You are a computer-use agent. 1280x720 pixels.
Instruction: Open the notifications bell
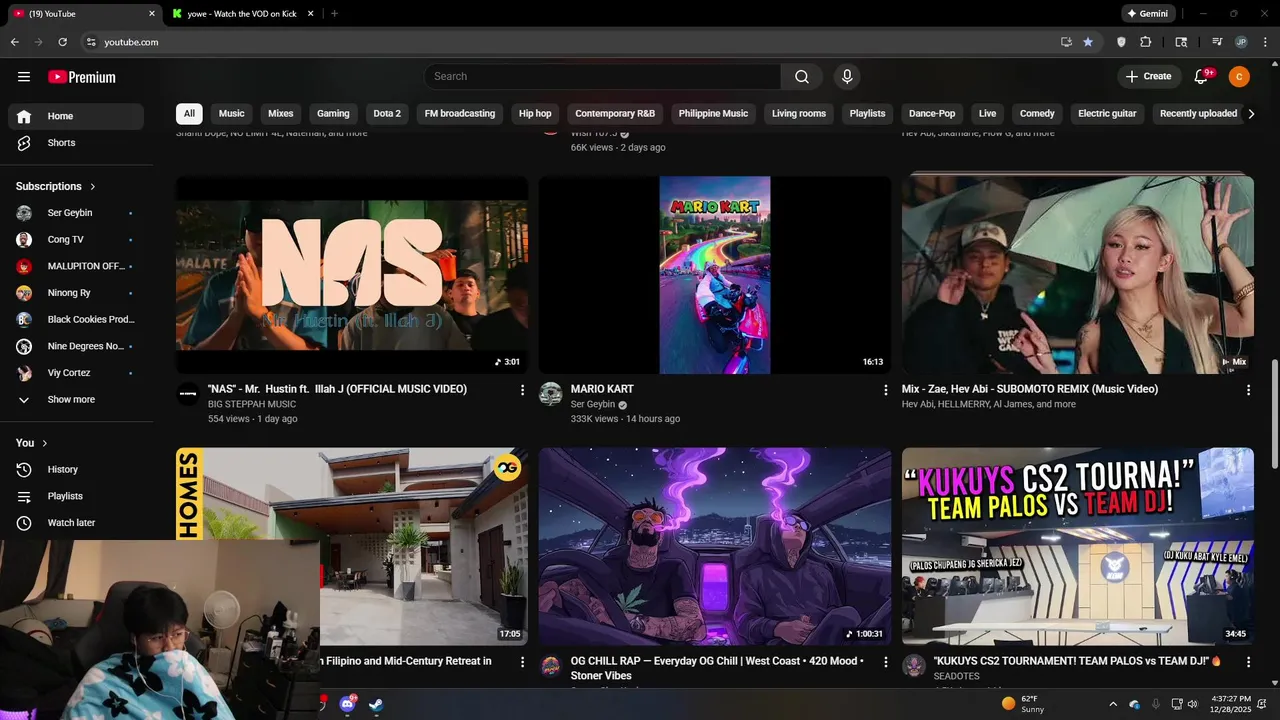click(1202, 76)
